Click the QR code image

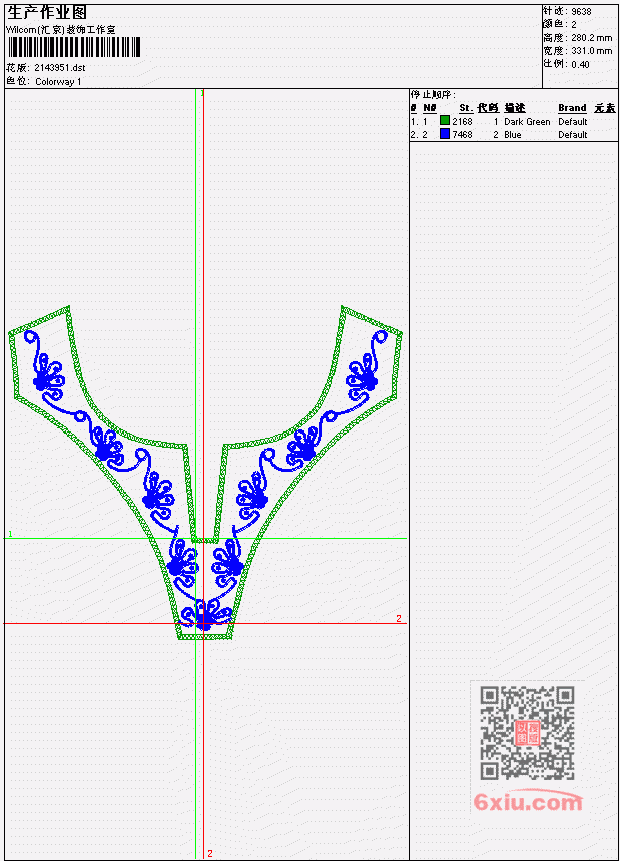527,733
